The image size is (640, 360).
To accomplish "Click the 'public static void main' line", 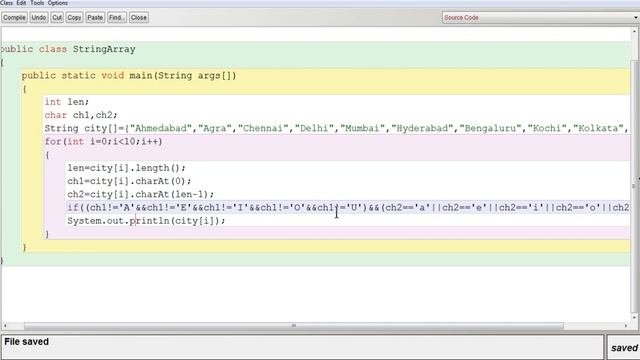I will coord(129,76).
